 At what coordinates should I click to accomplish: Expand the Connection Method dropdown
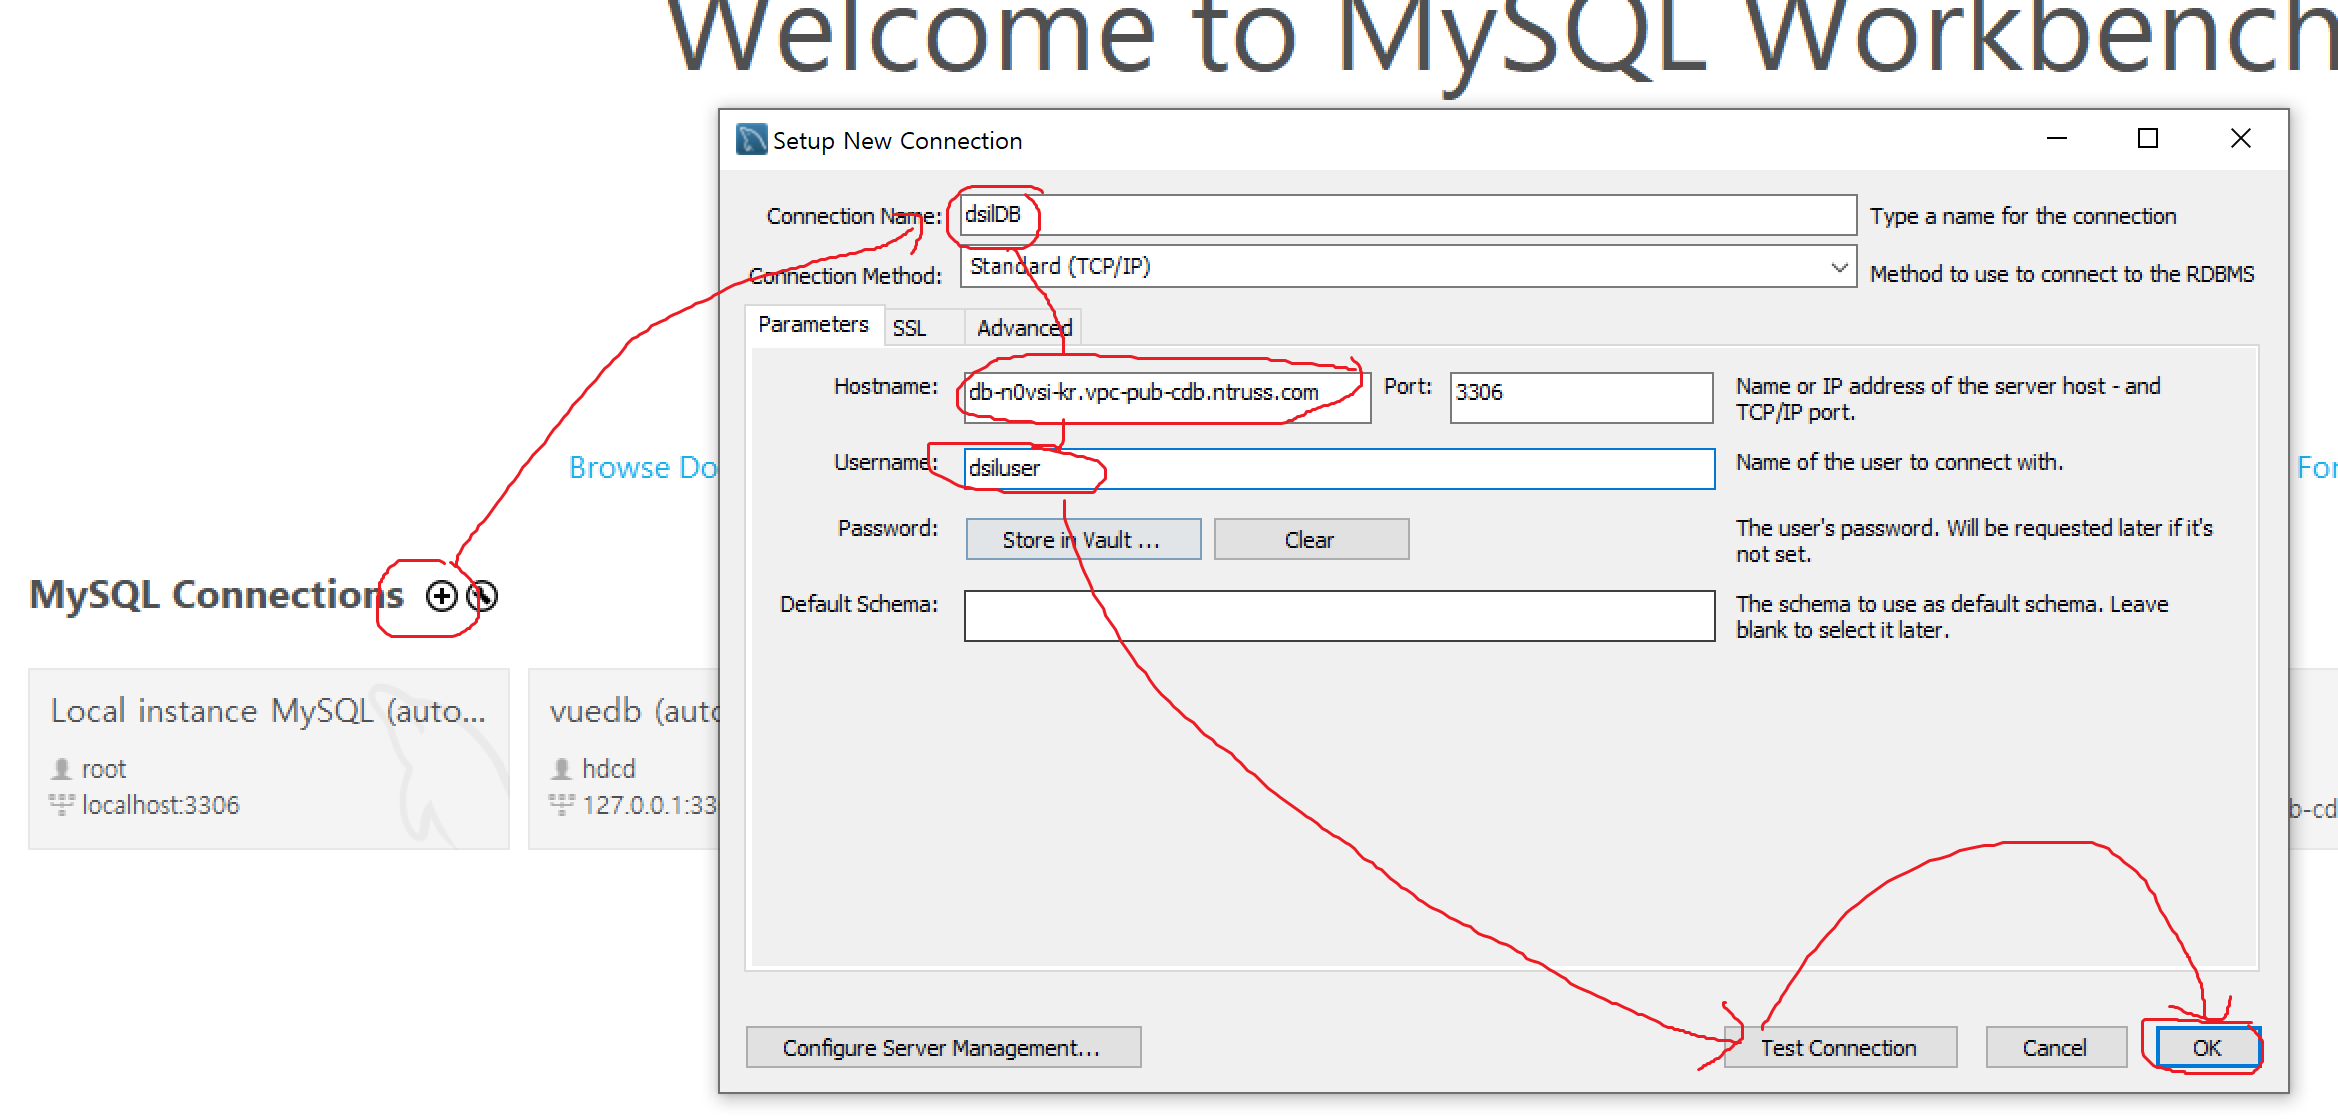tap(1838, 267)
